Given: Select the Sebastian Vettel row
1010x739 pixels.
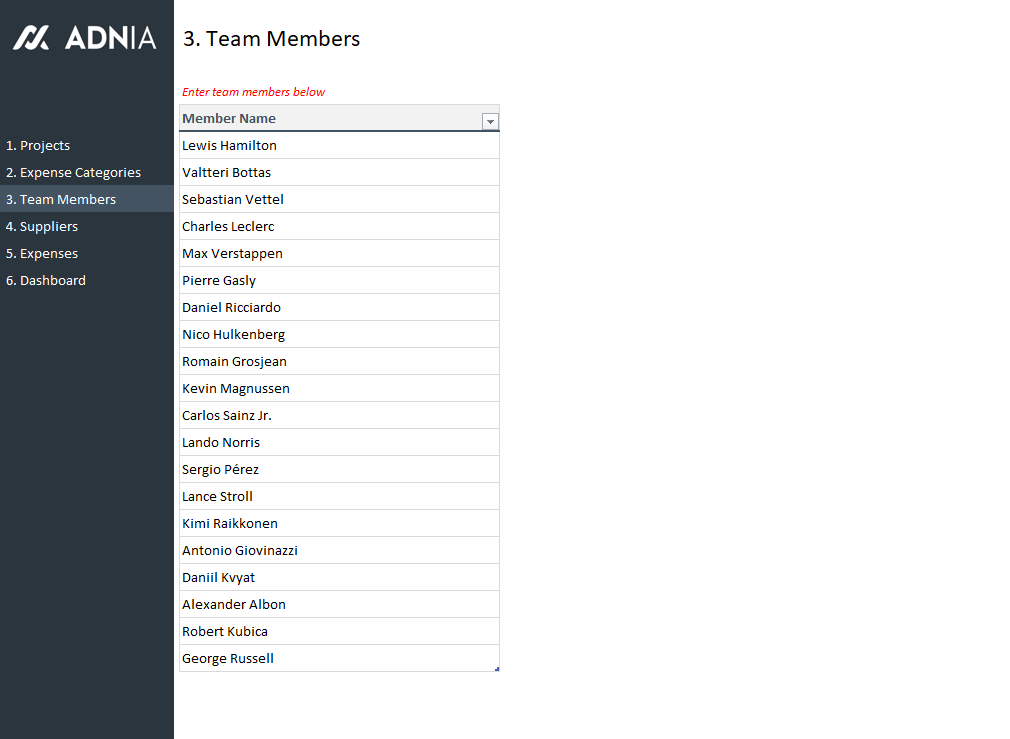Looking at the screenshot, I should coord(233,200).
